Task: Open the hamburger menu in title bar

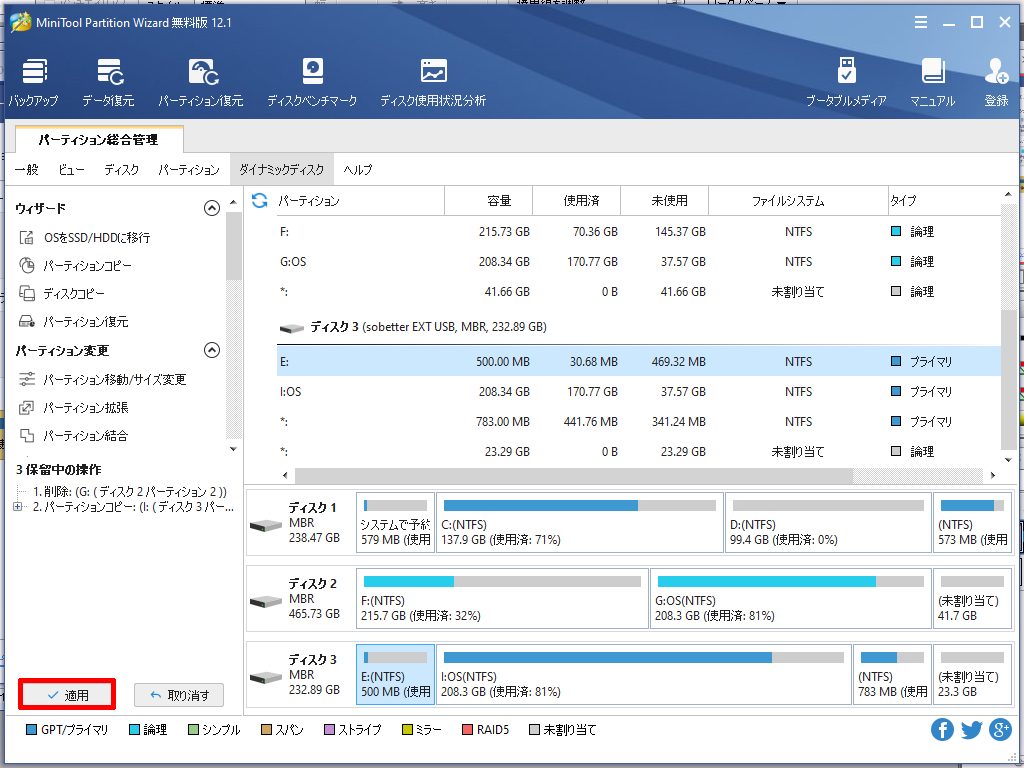Action: (x=921, y=23)
